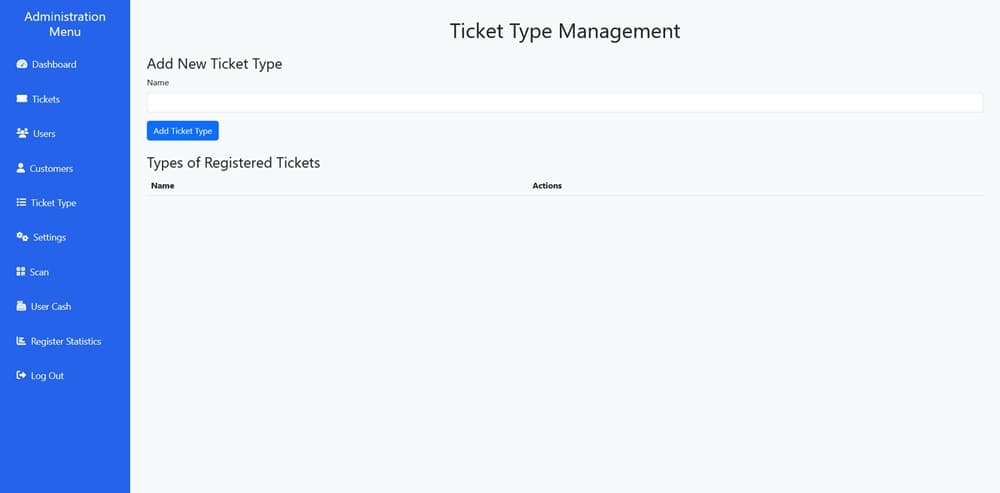The height and width of the screenshot is (493, 1000).
Task: Navigate to Register Statistics
Action: [x=66, y=342]
